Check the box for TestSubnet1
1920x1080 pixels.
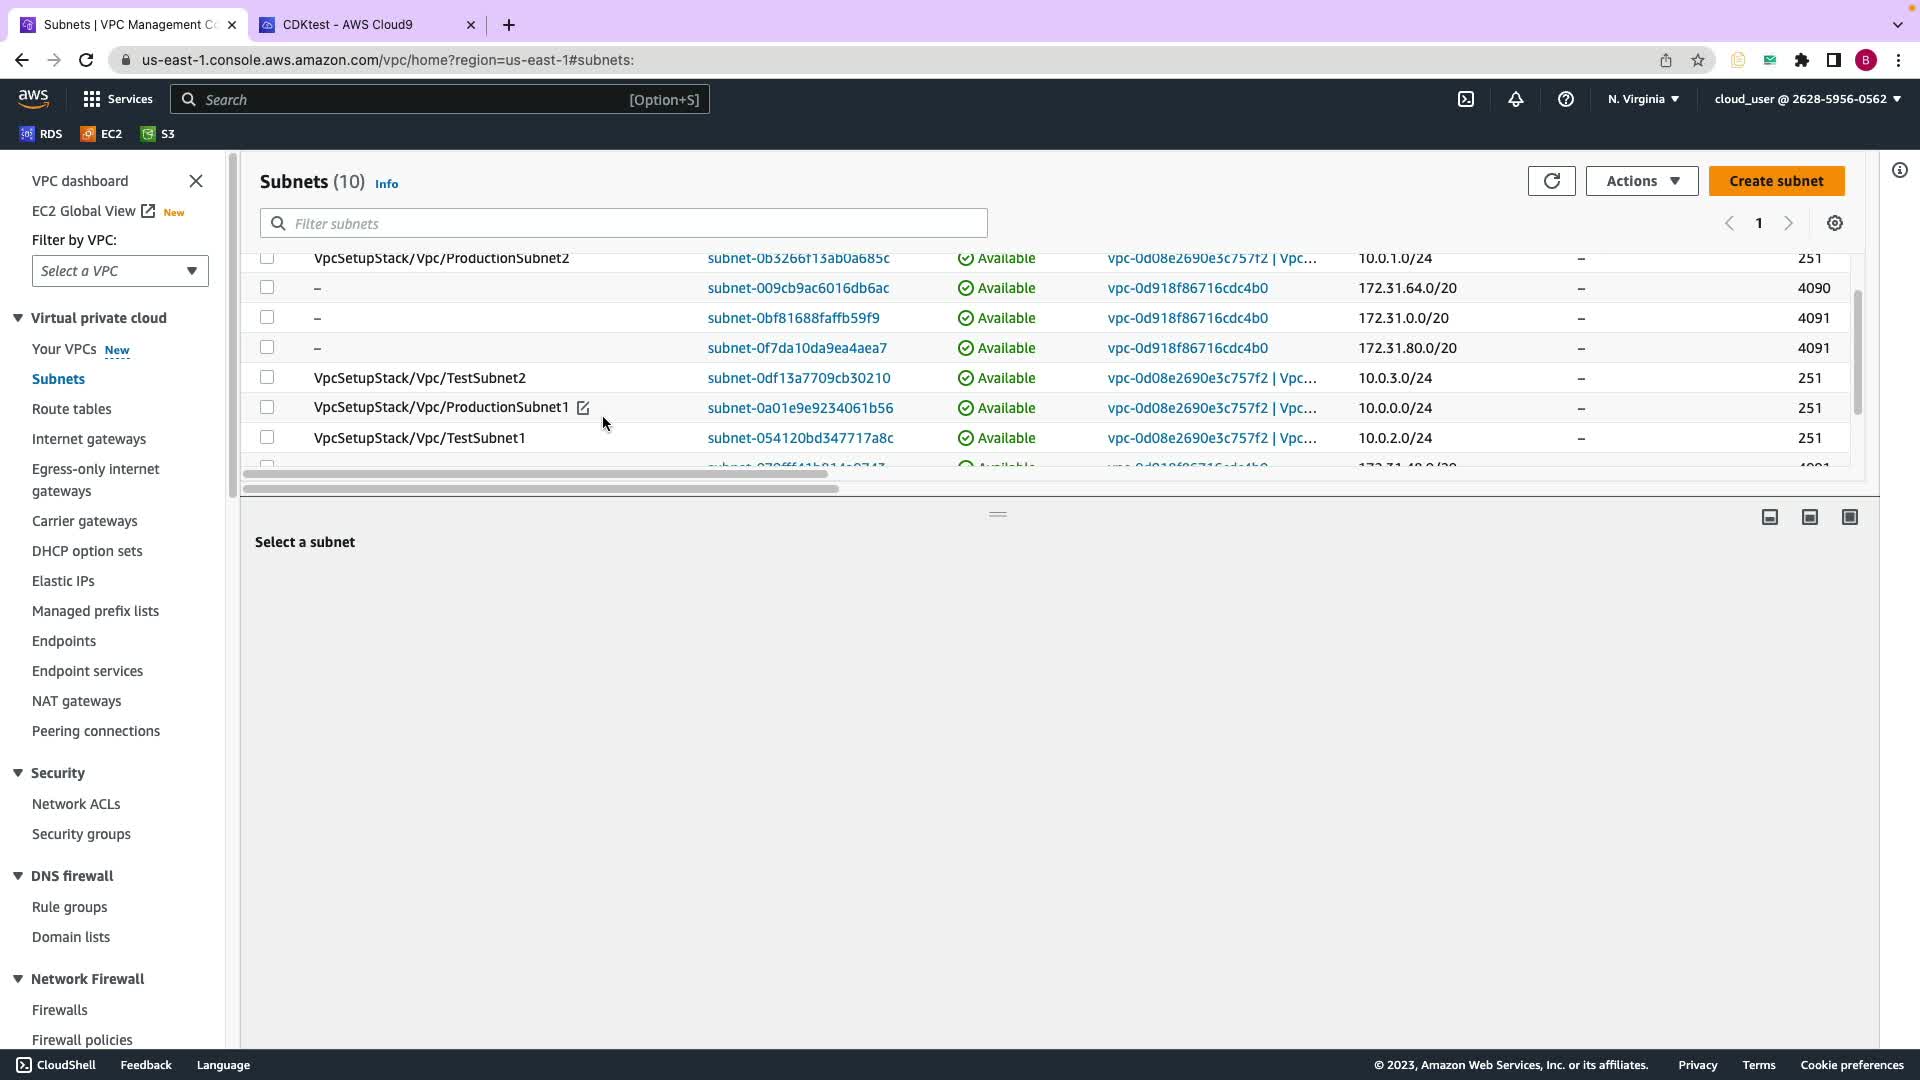267,437
